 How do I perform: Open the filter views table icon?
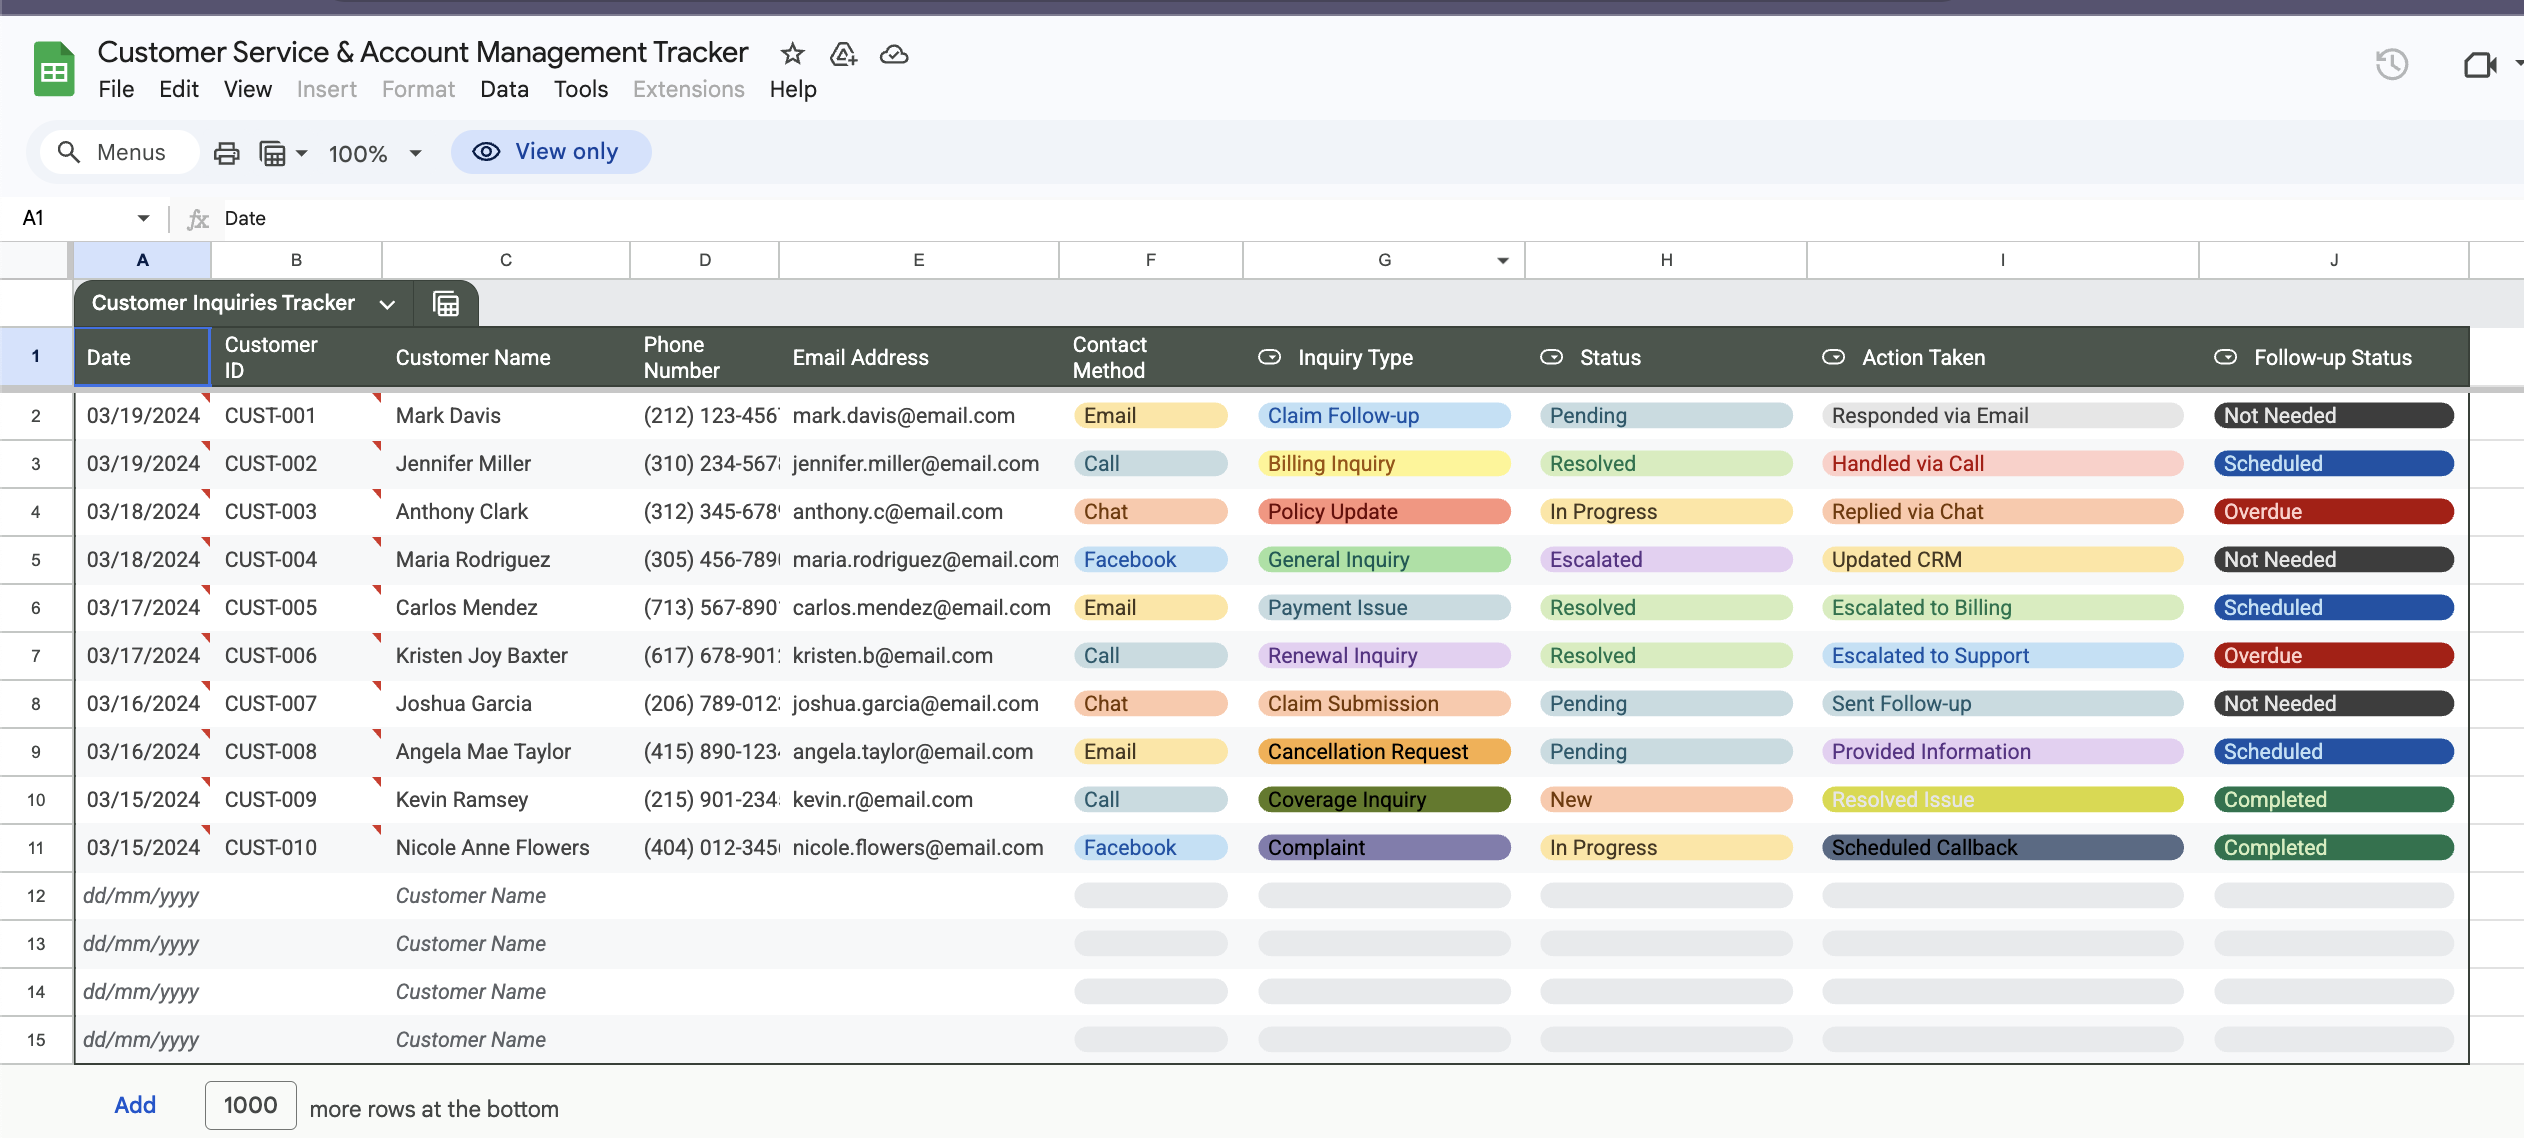pyautogui.click(x=273, y=153)
